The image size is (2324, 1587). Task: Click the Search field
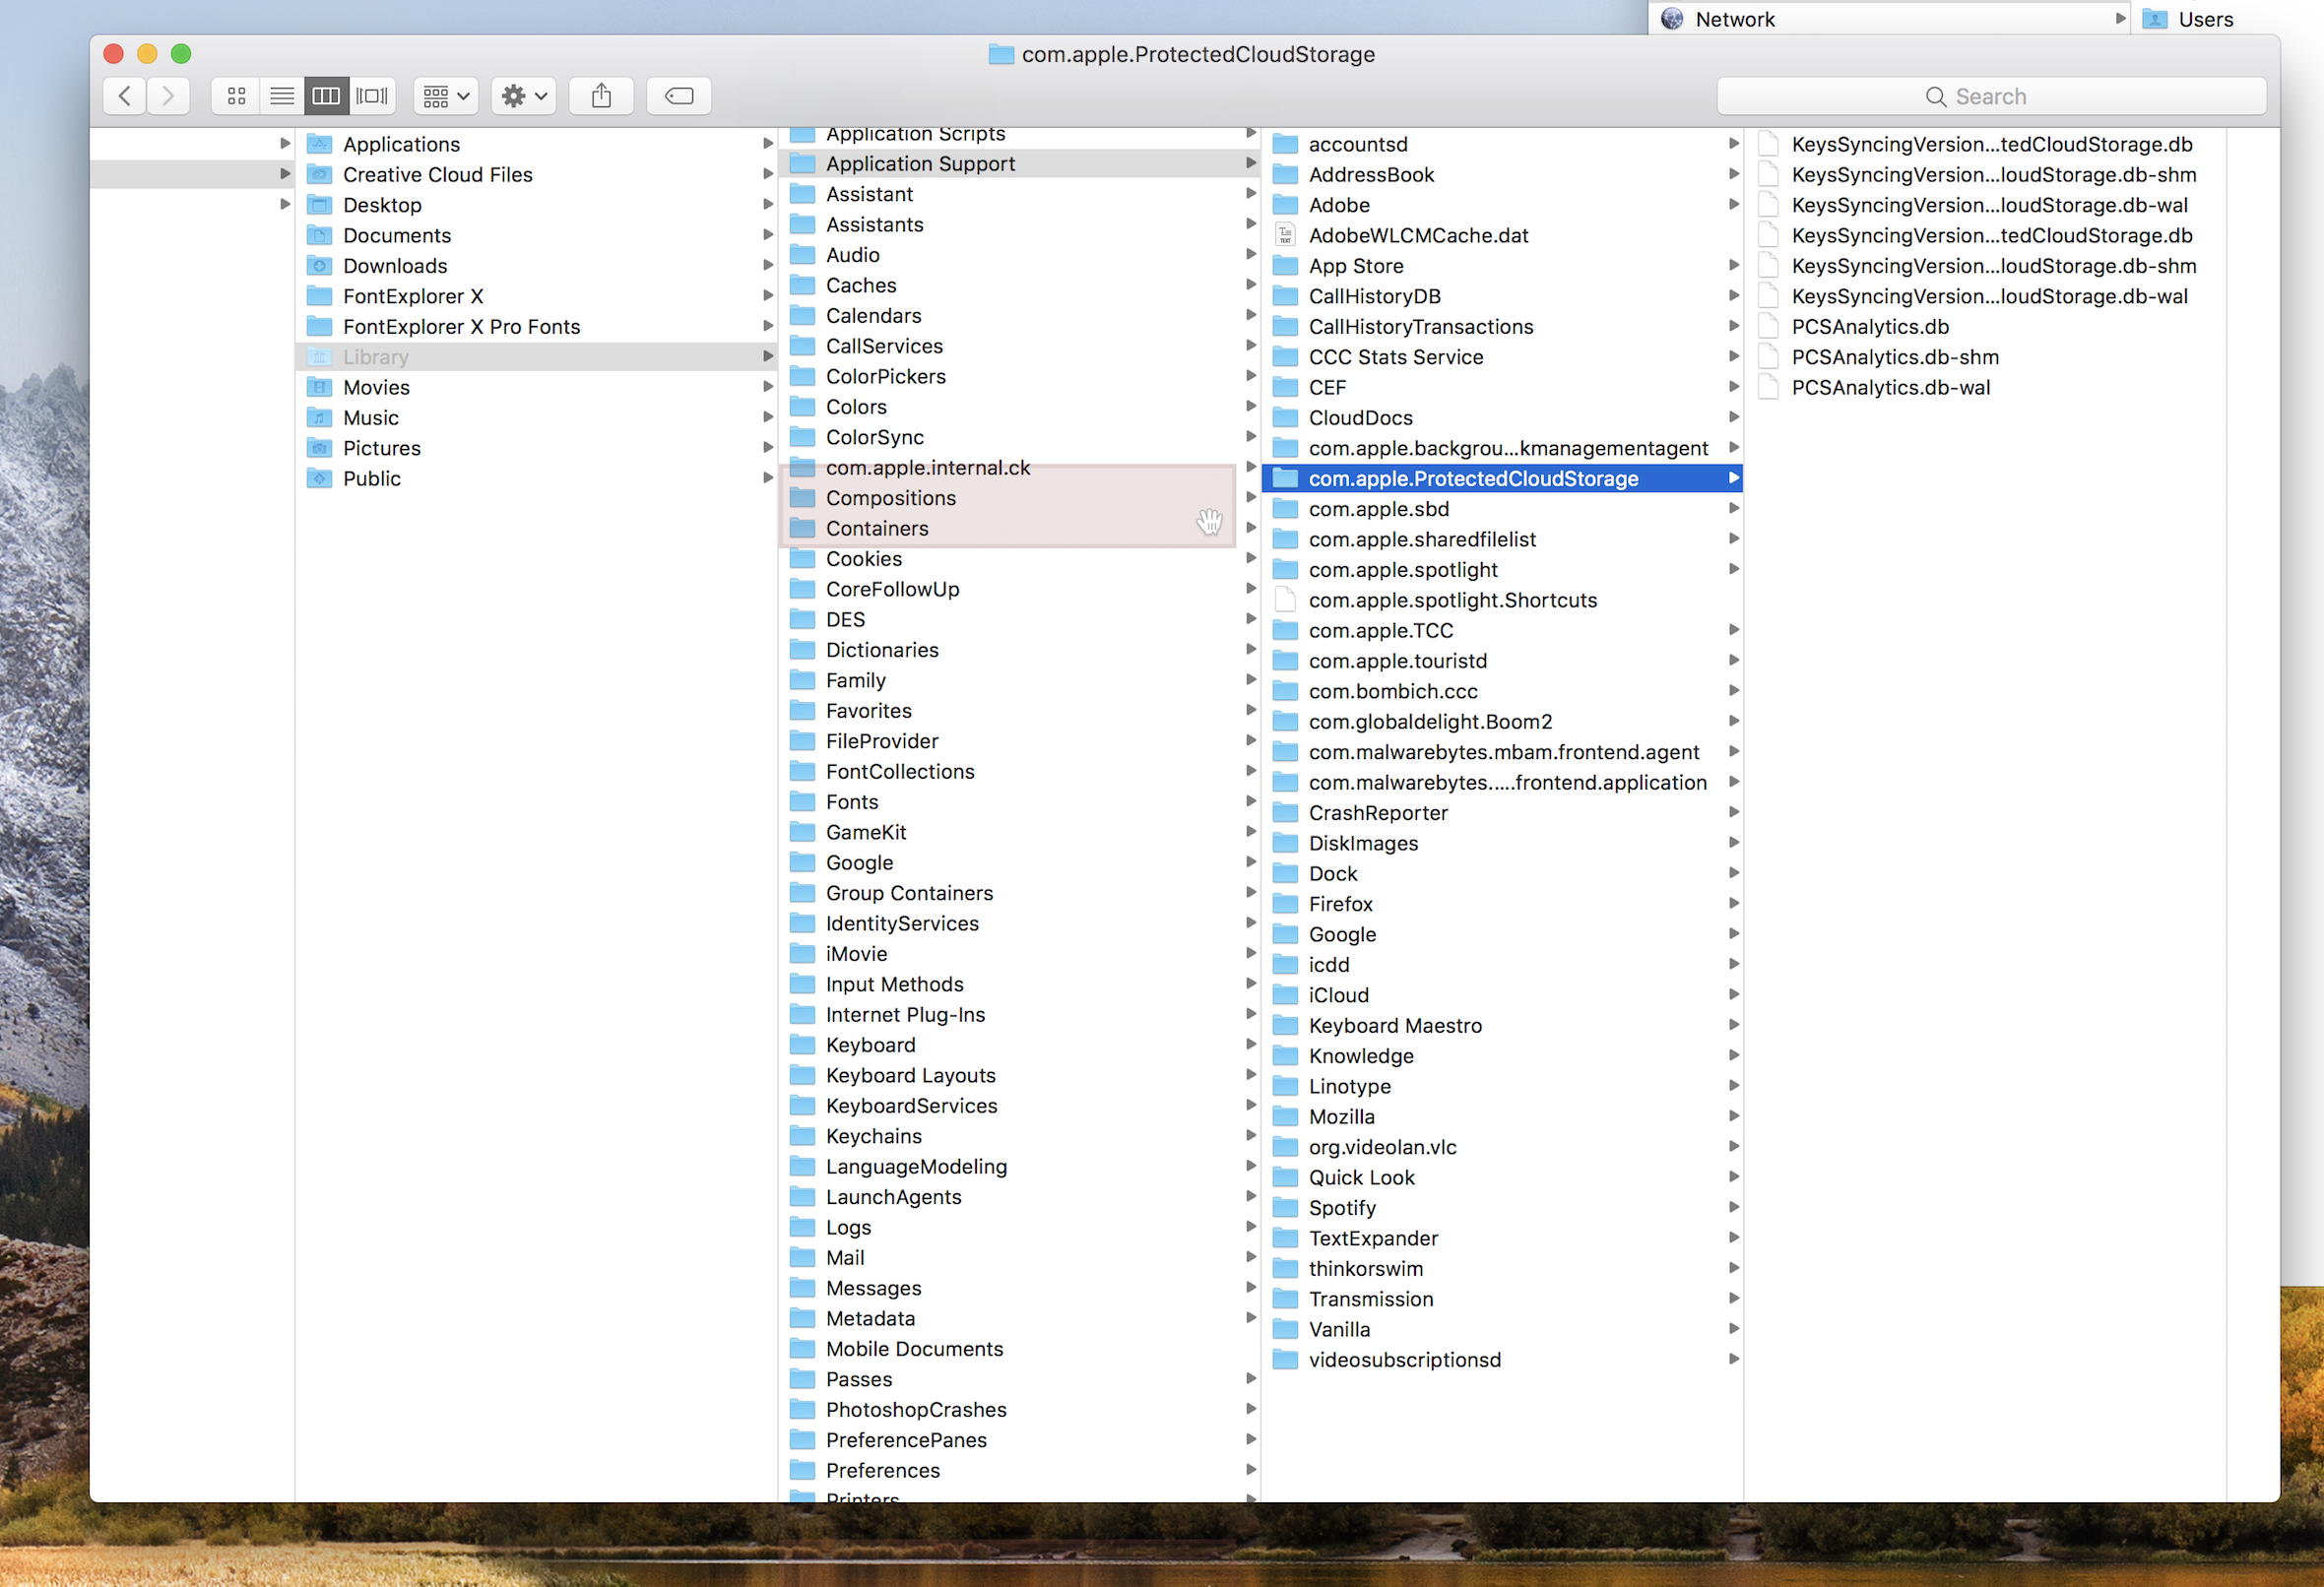(x=1990, y=96)
